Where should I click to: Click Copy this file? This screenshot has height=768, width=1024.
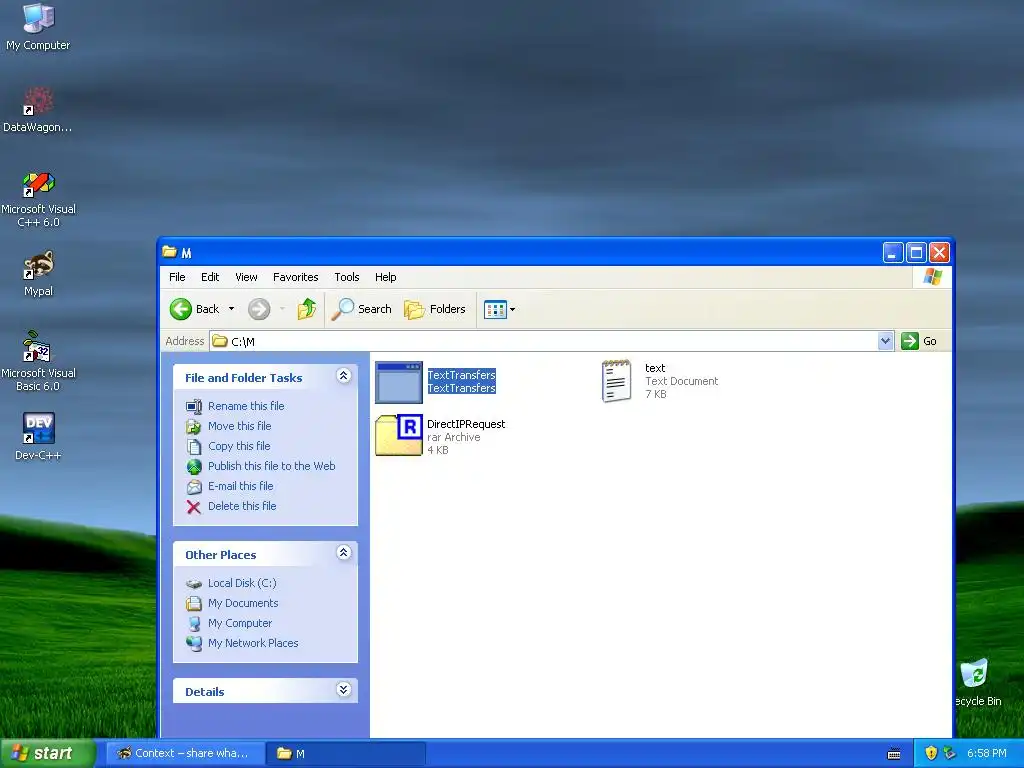tap(239, 446)
